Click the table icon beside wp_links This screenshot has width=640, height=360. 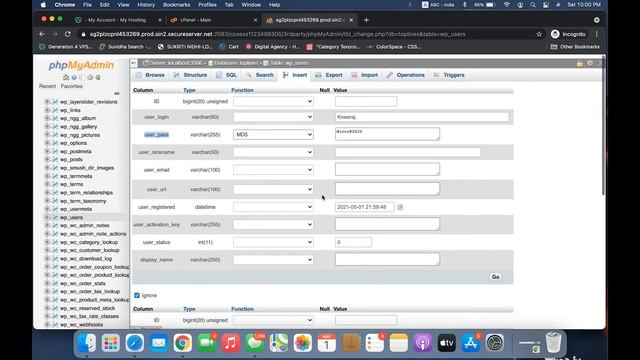pyautogui.click(x=55, y=110)
